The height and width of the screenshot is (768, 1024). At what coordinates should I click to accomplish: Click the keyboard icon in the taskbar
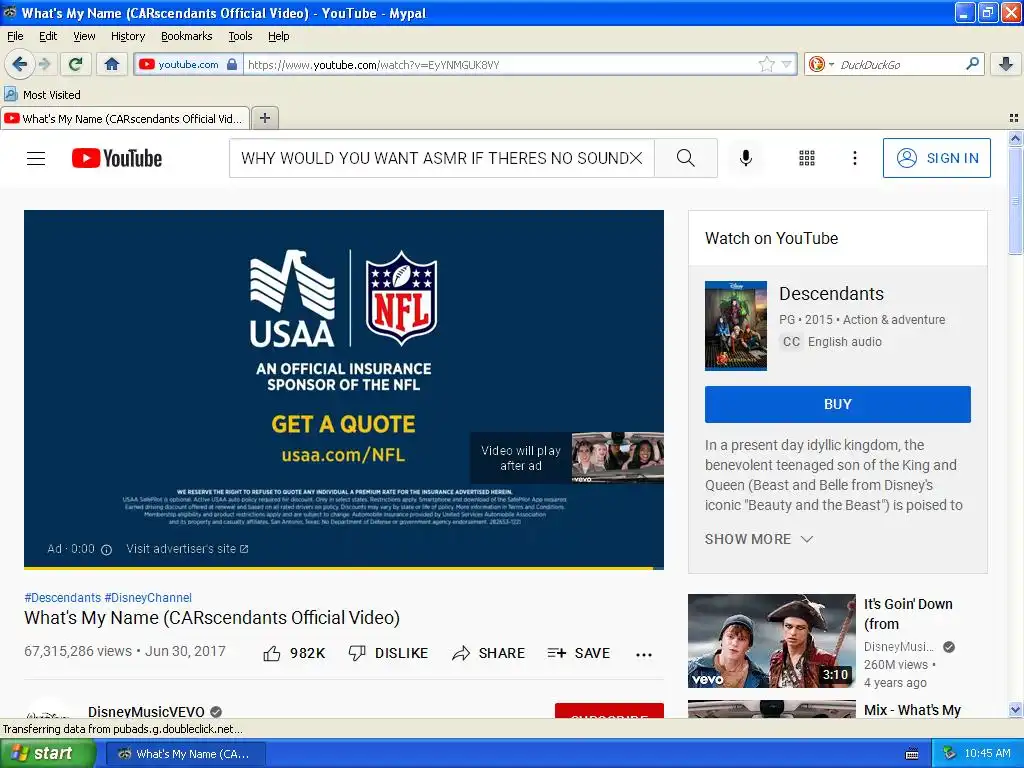click(x=912, y=754)
